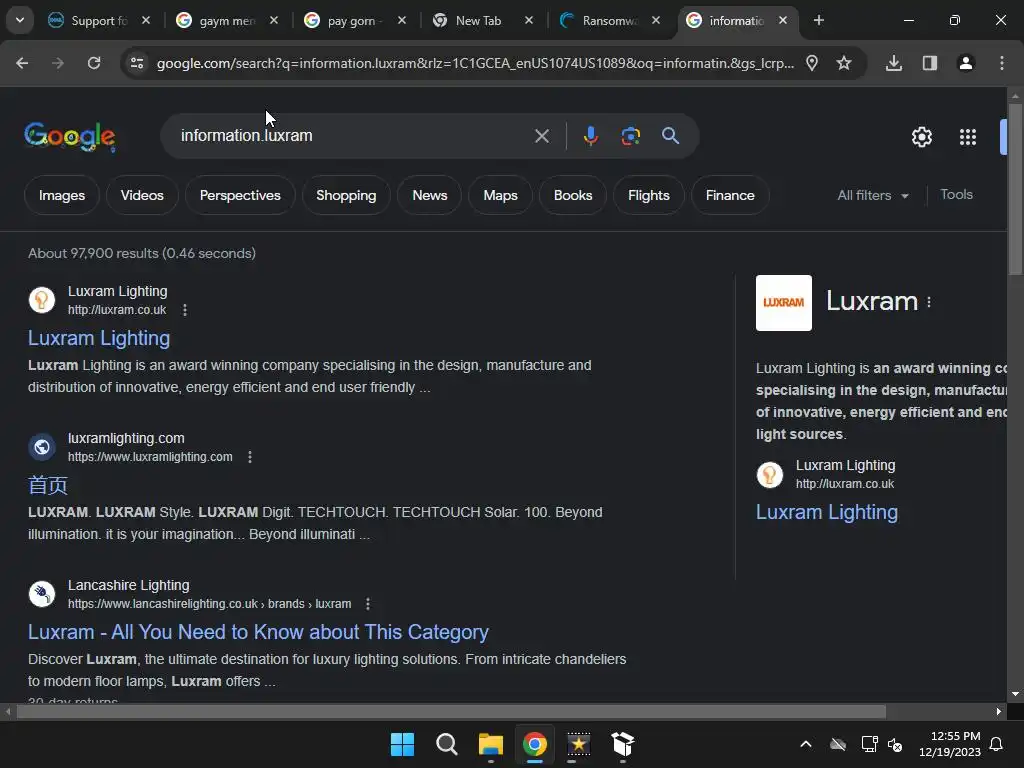Open more options for Lancashire Lighting result
This screenshot has width=1024, height=768.
coord(368,603)
